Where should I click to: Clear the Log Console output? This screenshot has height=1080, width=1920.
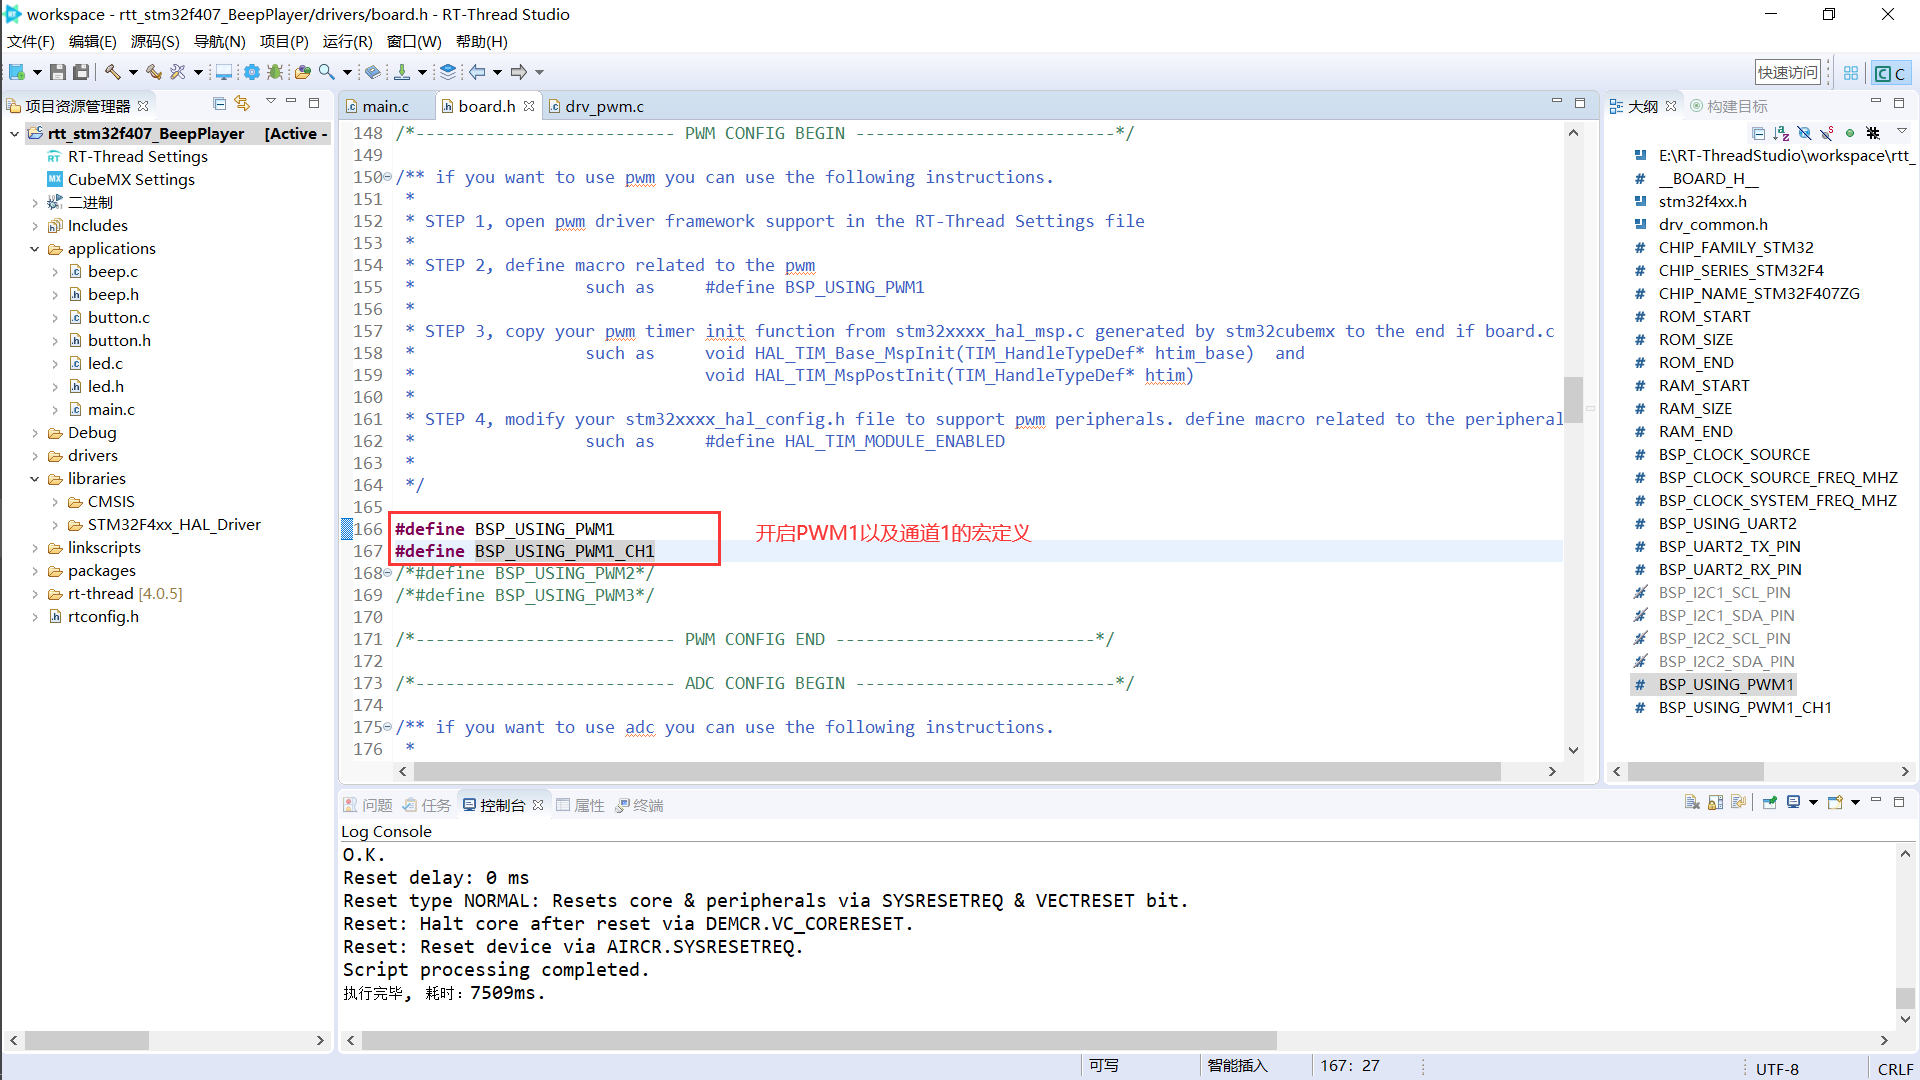[x=1692, y=803]
